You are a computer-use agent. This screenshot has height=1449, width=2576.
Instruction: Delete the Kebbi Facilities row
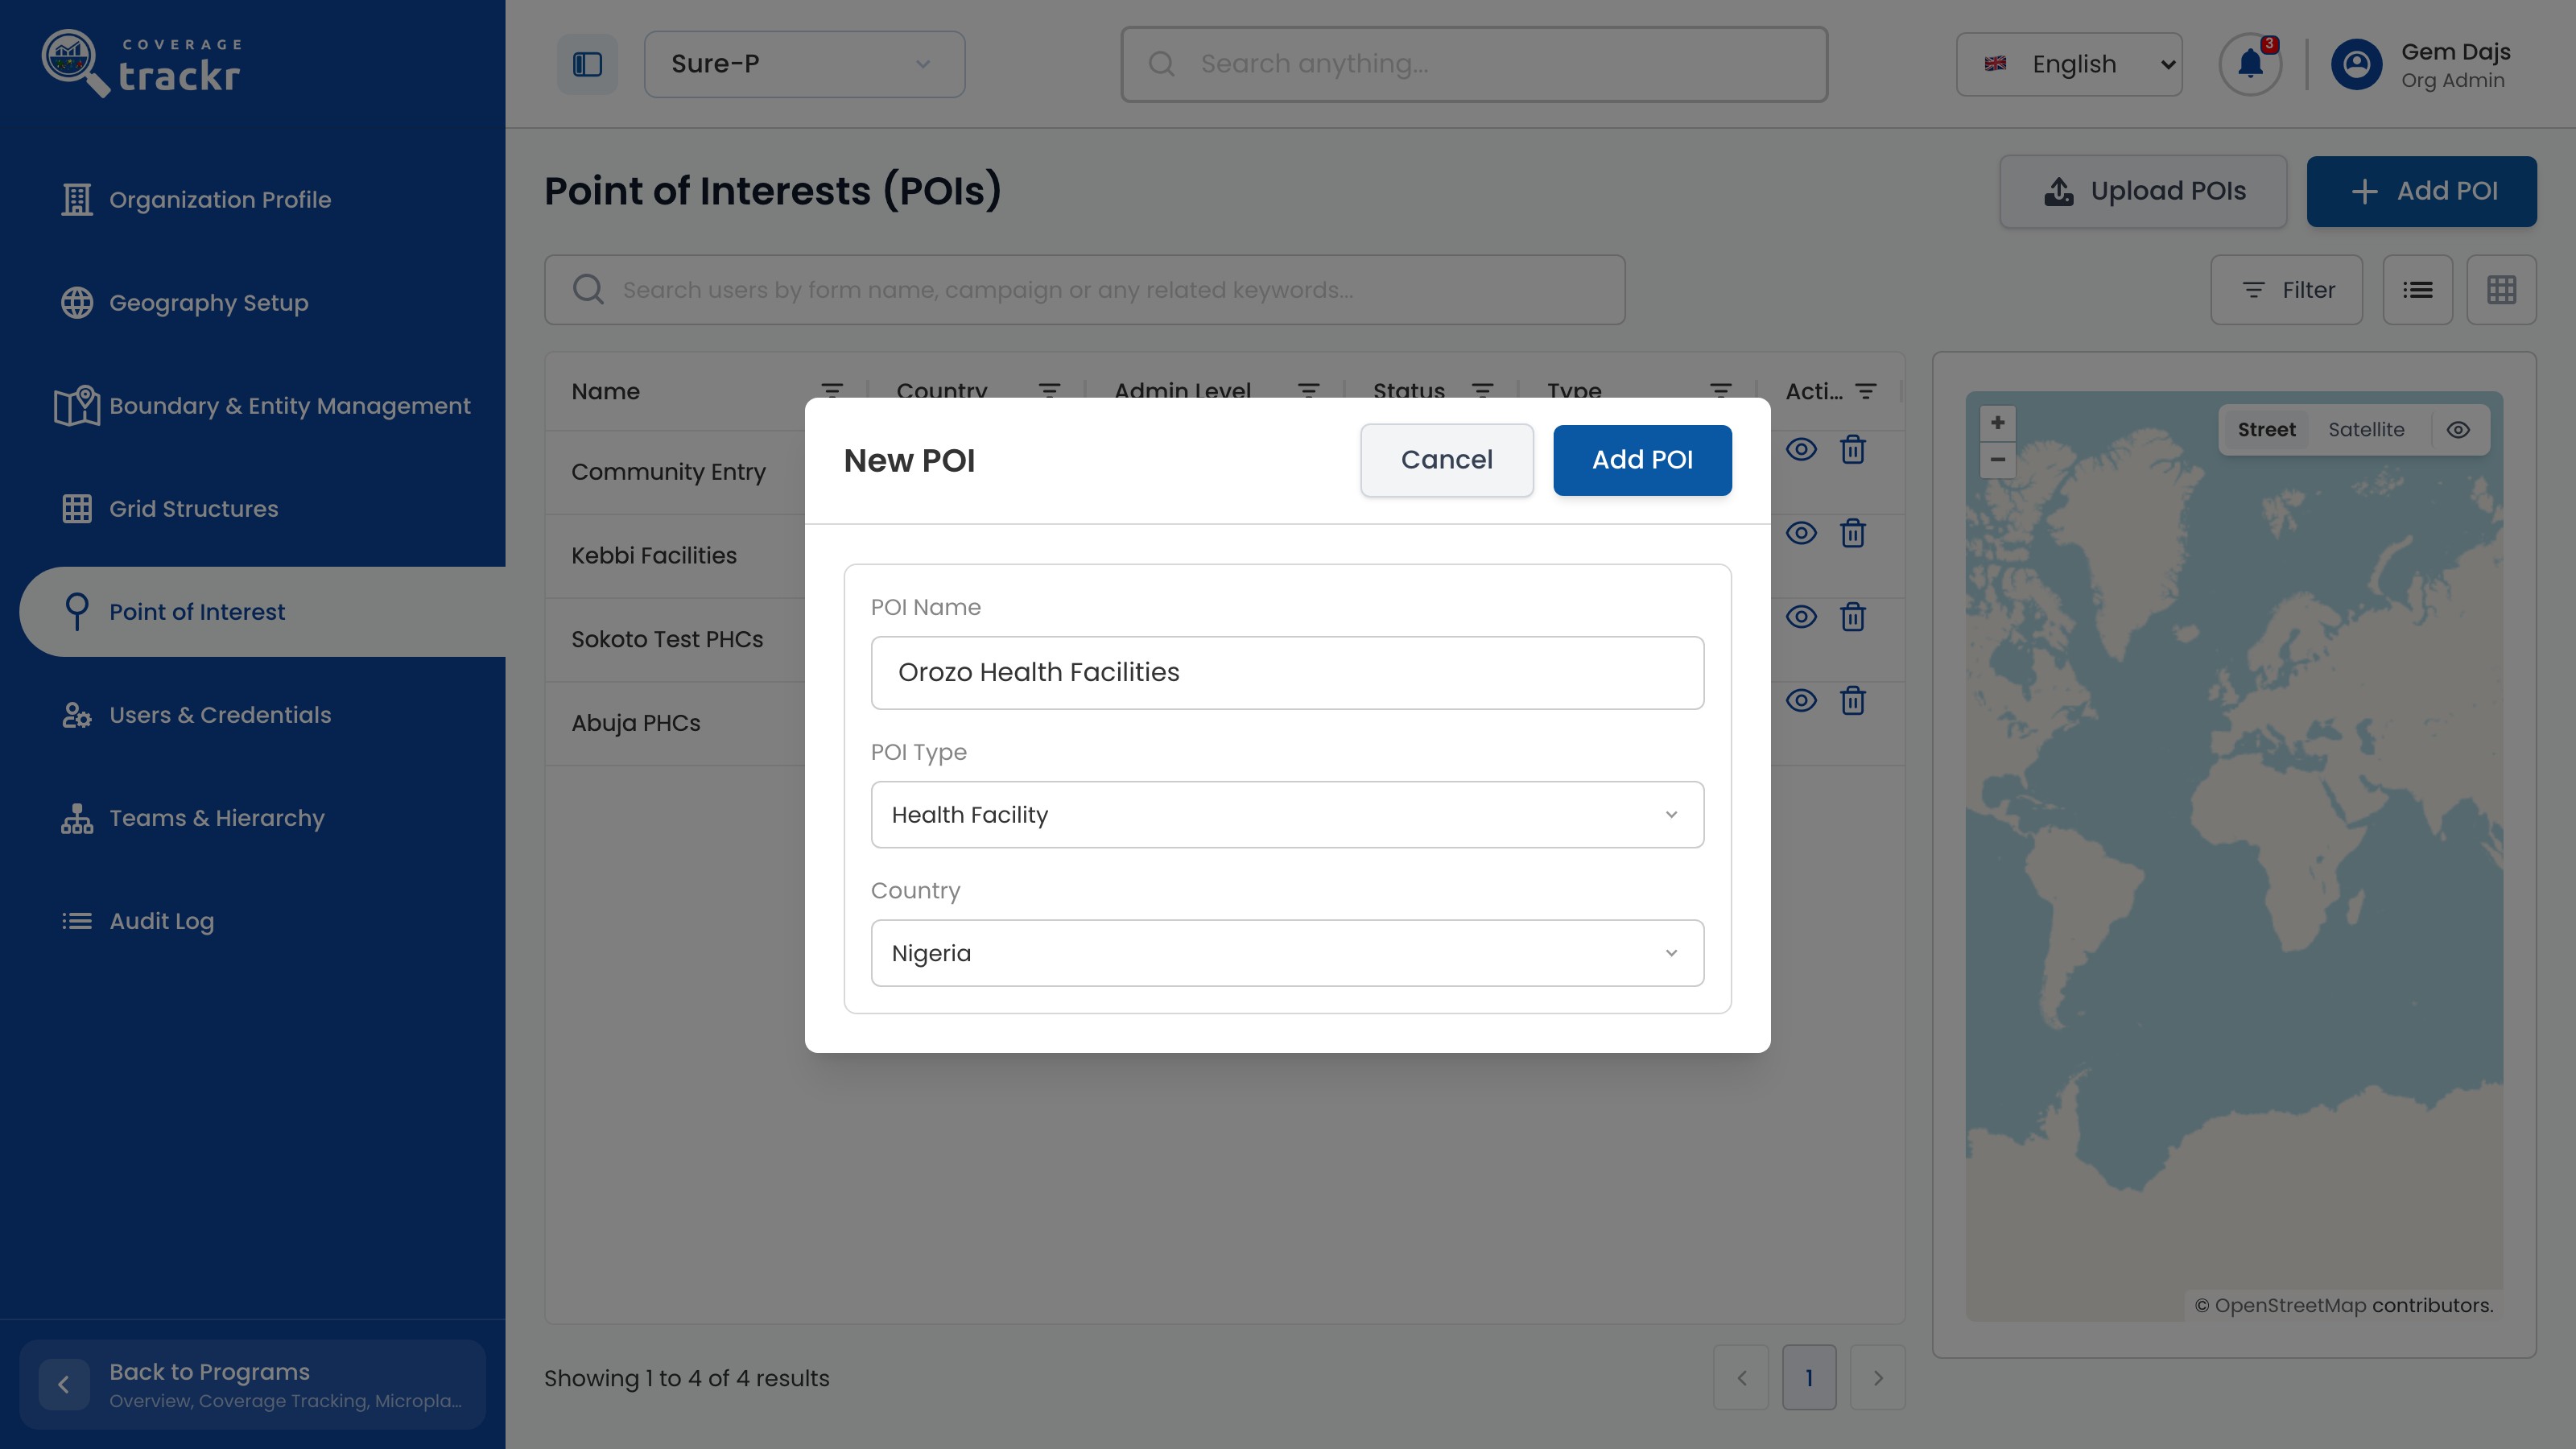[1853, 533]
